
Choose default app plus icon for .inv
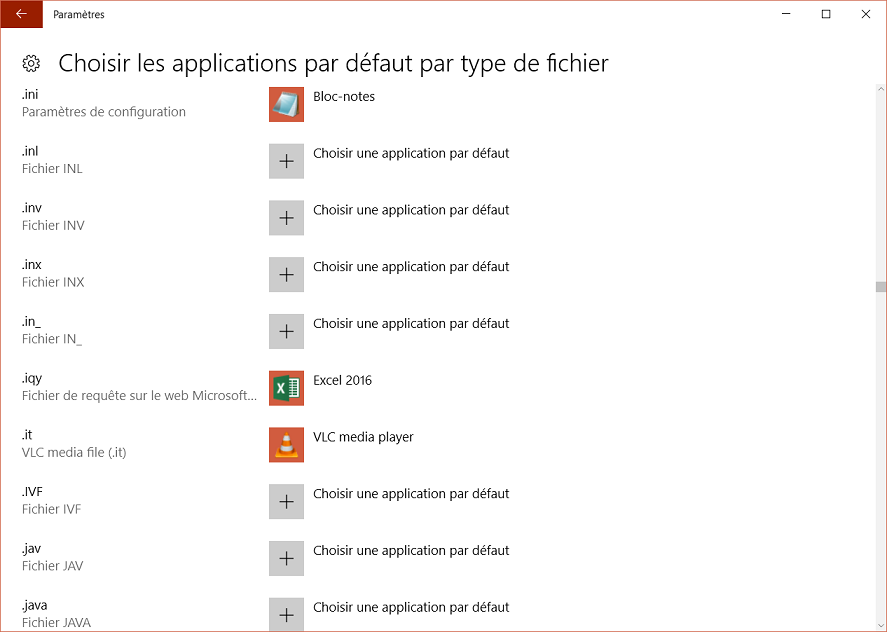[x=286, y=218]
